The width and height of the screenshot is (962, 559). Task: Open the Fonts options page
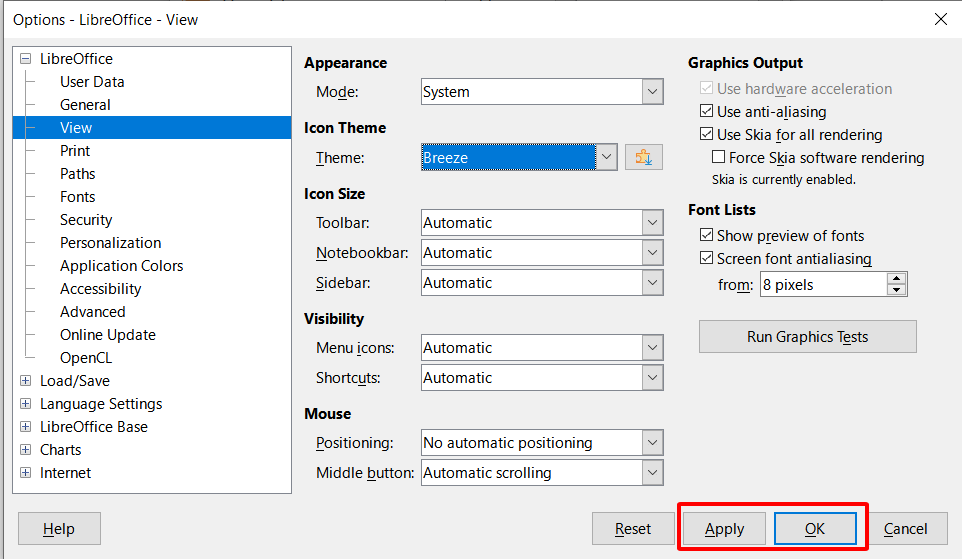pos(77,197)
